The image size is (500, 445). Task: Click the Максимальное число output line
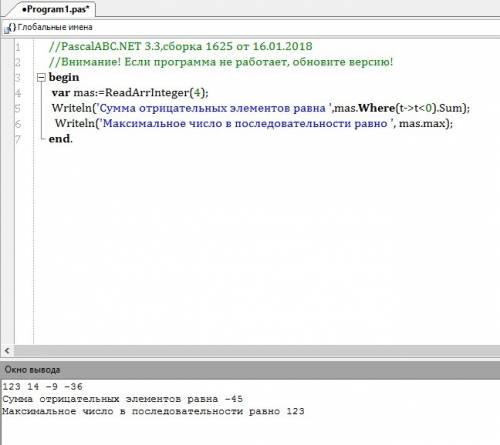click(153, 411)
